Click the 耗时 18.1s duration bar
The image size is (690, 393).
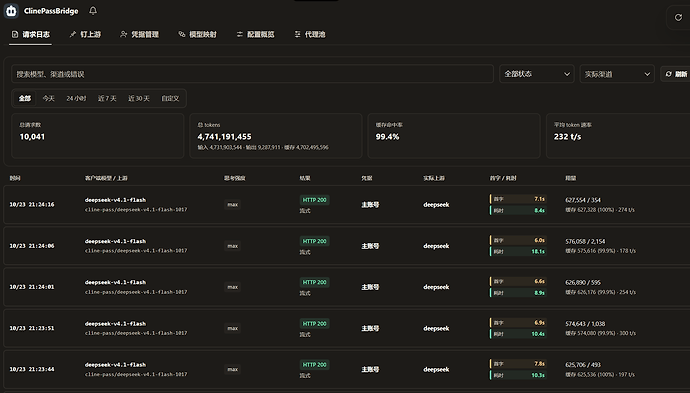point(518,252)
